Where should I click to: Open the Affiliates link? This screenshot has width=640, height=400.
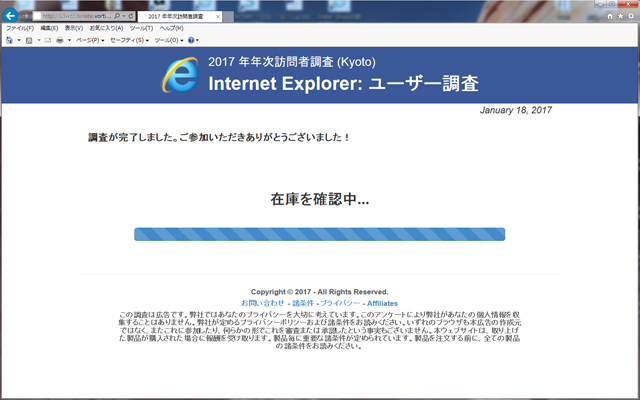click(x=382, y=303)
